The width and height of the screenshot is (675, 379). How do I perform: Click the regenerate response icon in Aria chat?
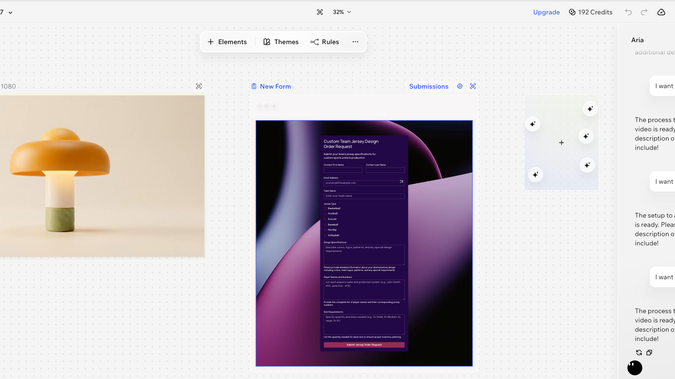pos(639,352)
